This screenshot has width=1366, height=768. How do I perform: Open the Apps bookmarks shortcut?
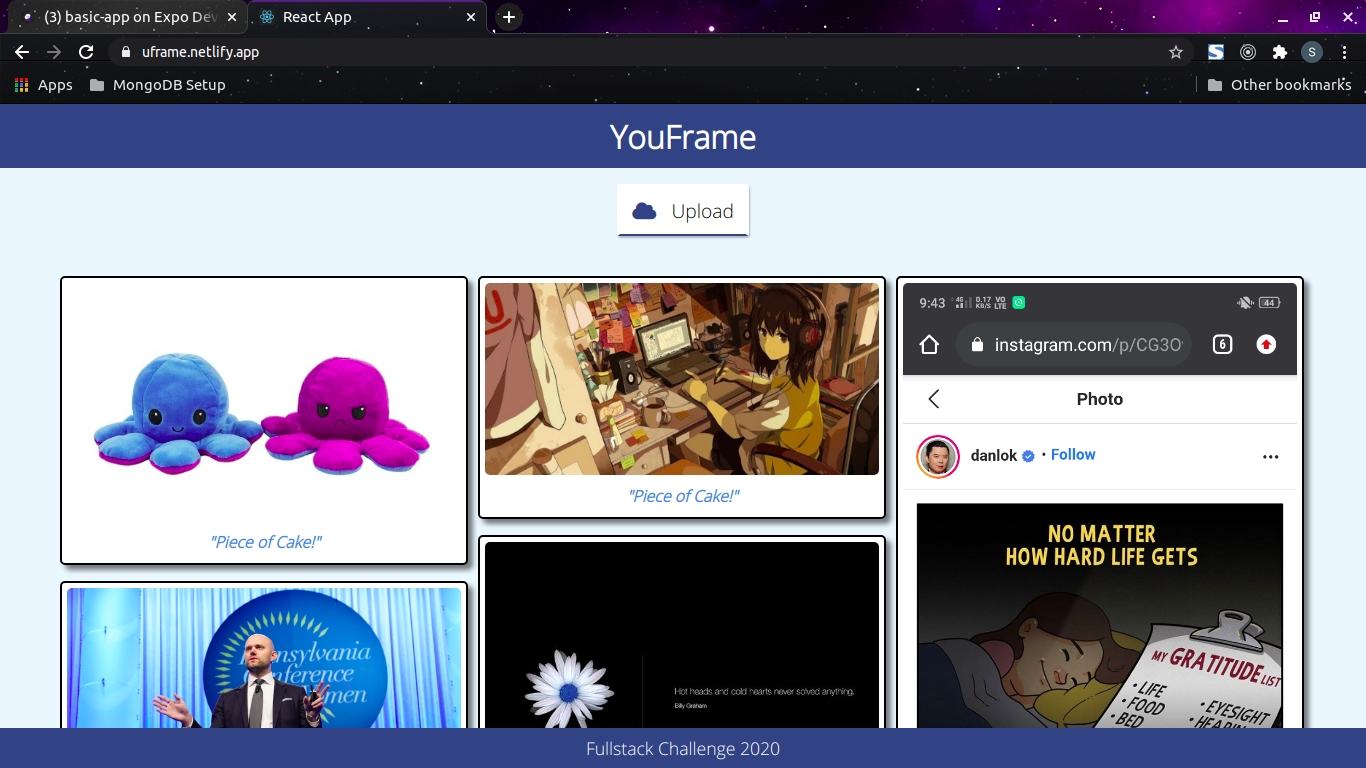point(43,85)
